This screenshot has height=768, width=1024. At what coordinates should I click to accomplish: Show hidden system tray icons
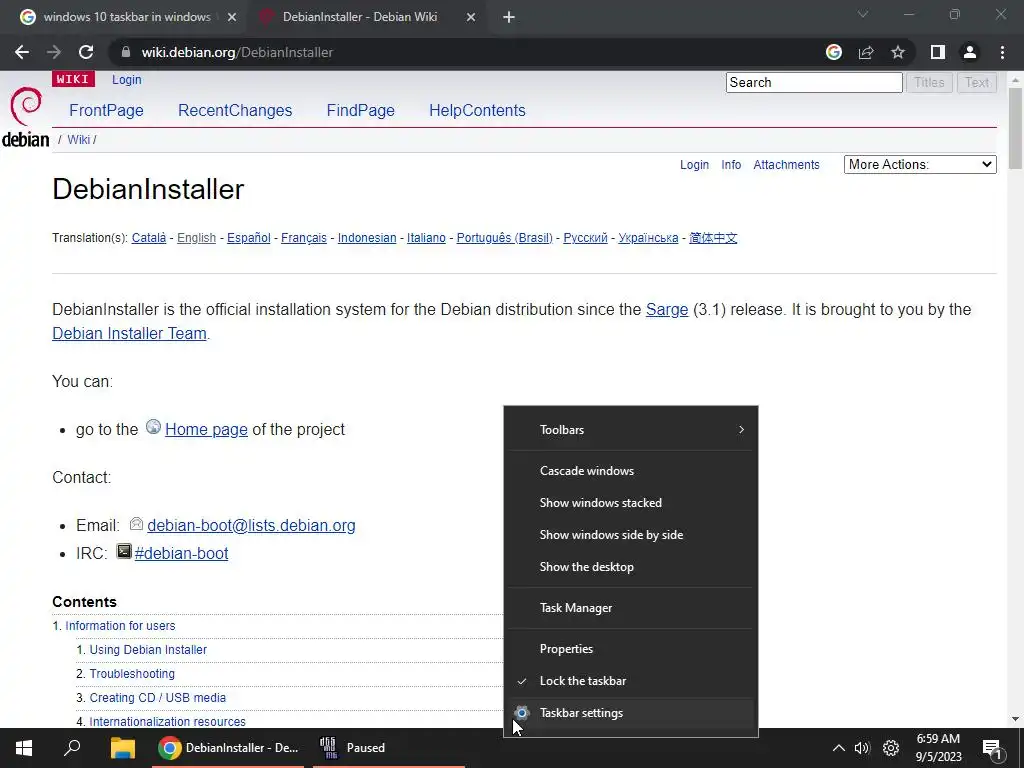pos(839,748)
